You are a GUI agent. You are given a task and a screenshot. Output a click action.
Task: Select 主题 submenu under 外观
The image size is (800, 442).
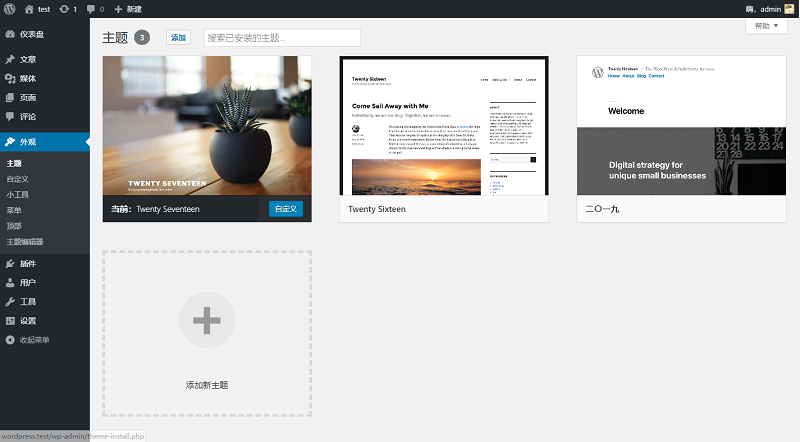14,163
